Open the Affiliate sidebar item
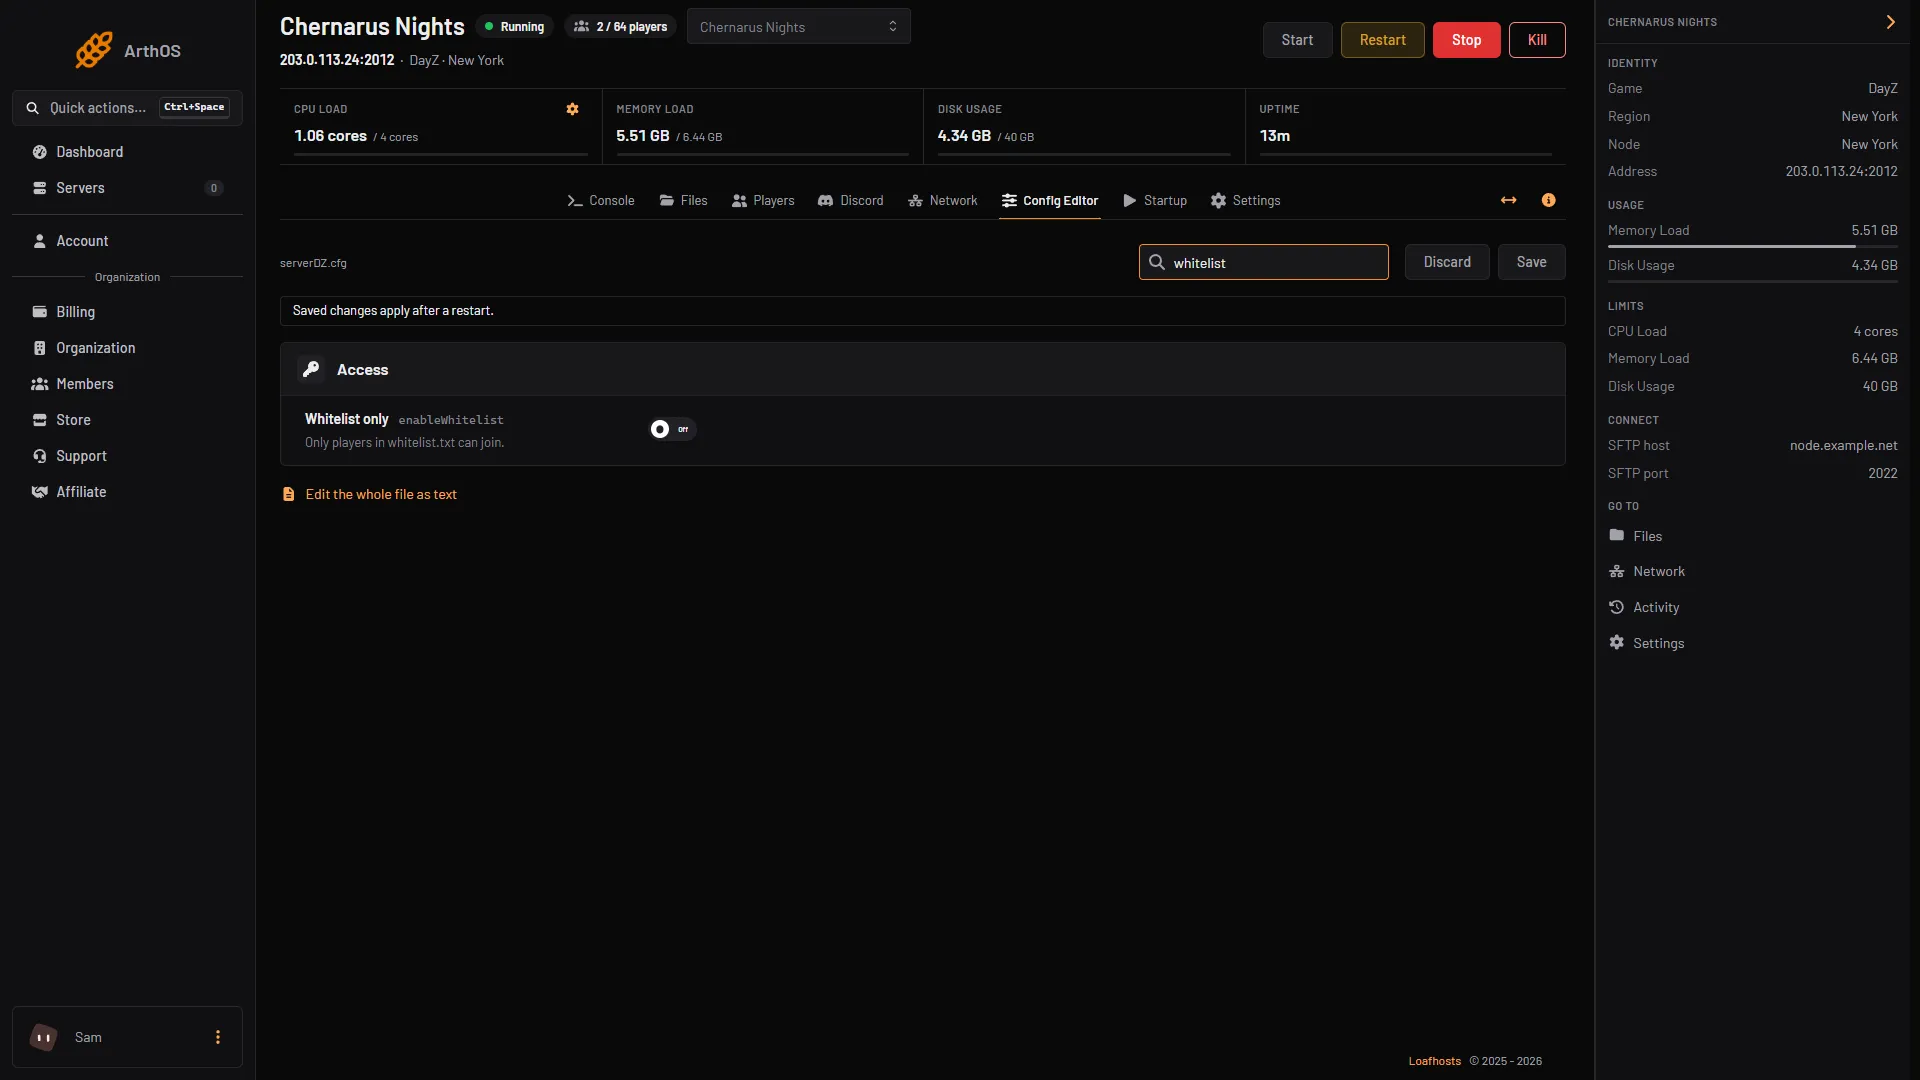1920x1080 pixels. point(127,492)
